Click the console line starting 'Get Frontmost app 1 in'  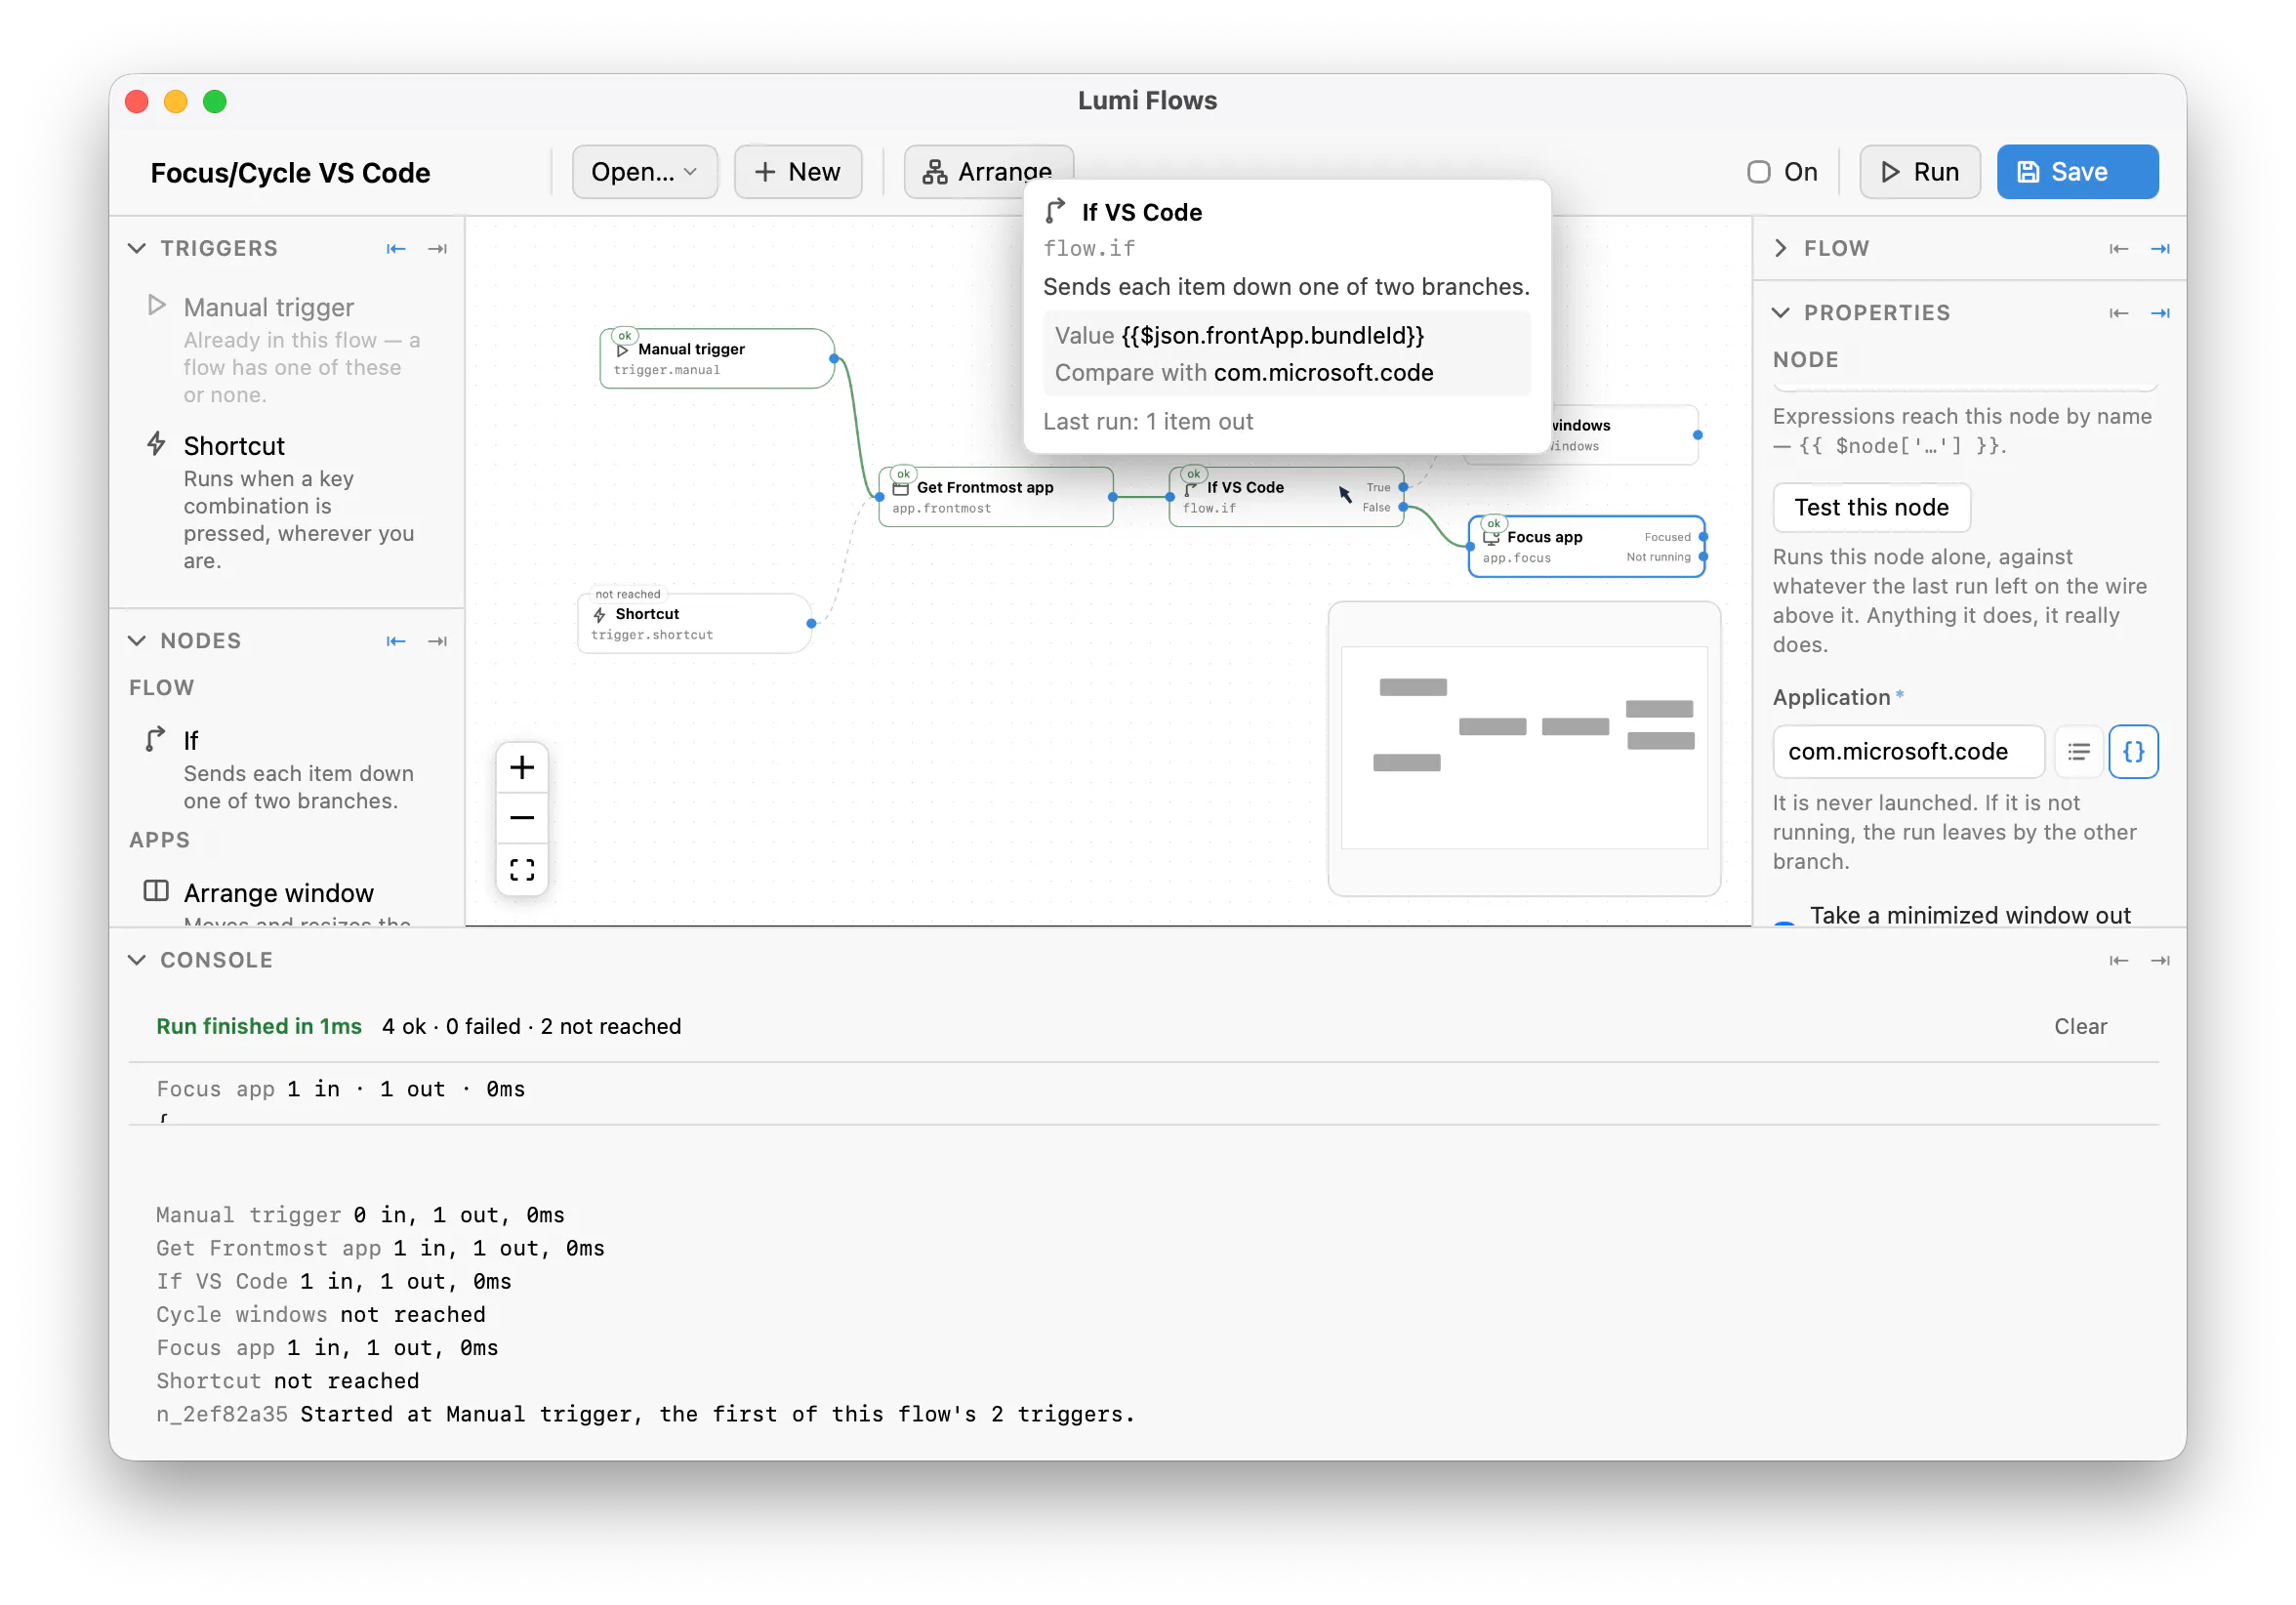click(x=380, y=1248)
